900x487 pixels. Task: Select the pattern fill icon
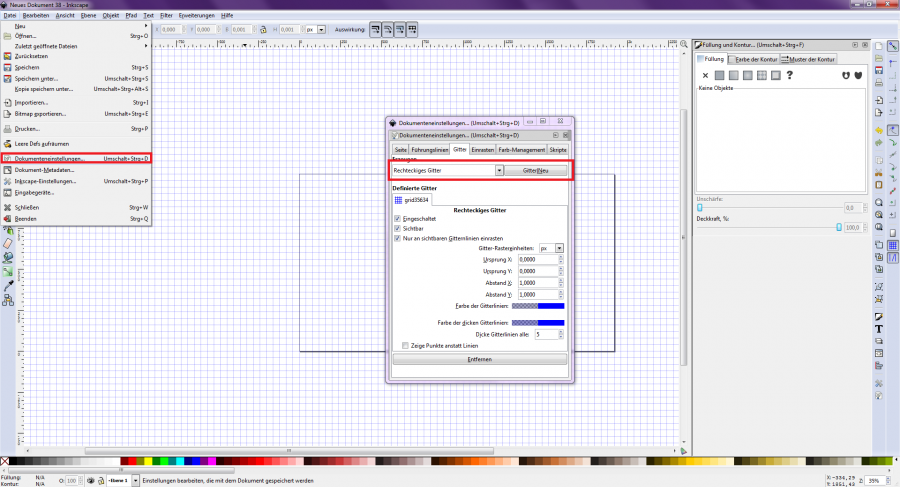[762, 75]
